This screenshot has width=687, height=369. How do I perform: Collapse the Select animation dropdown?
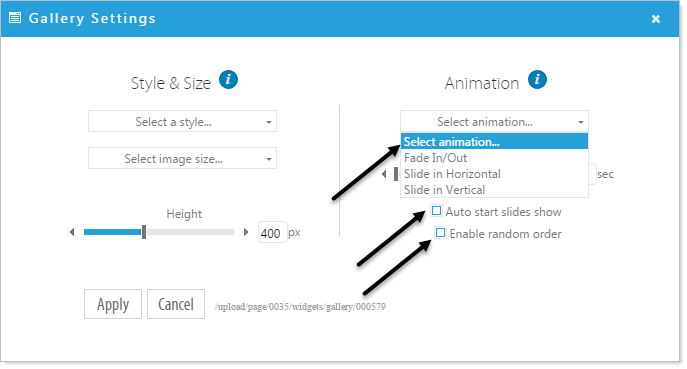[494, 121]
